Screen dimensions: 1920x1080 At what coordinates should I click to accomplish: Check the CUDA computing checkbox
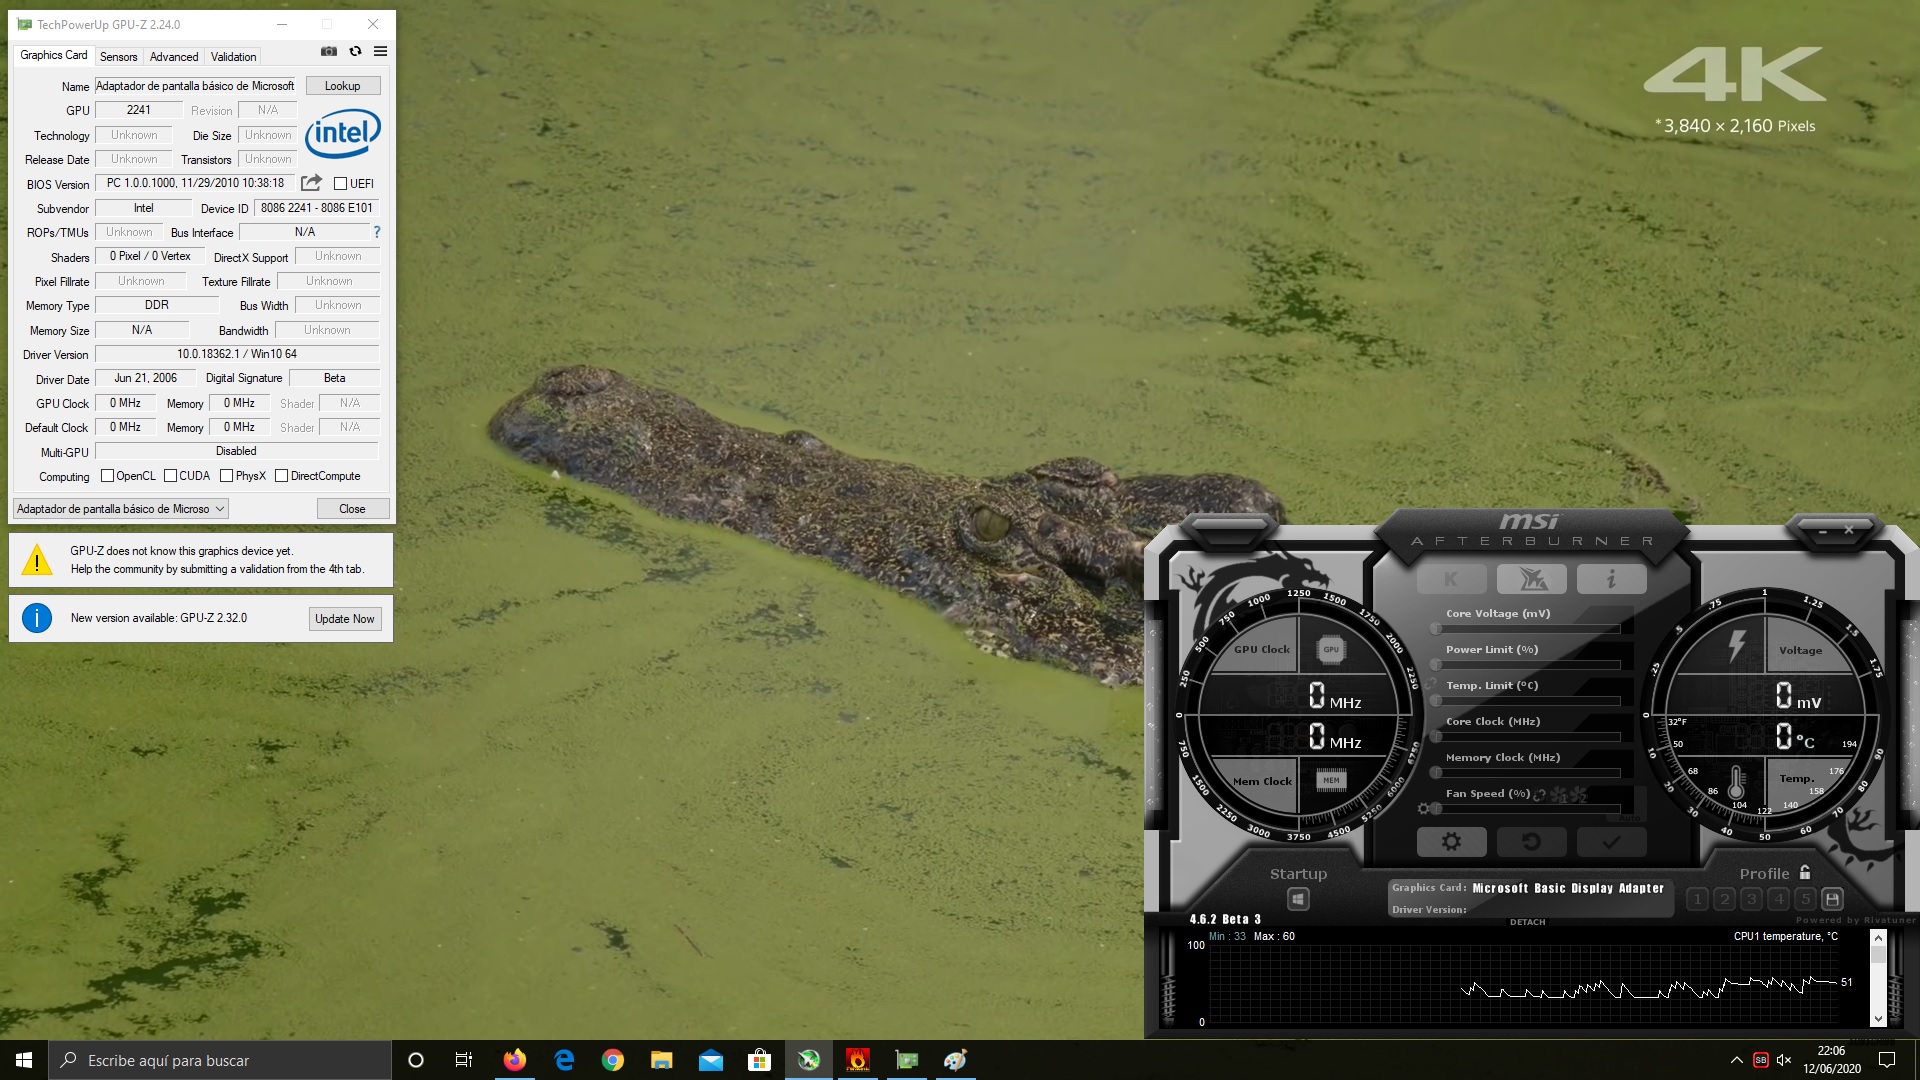click(171, 476)
